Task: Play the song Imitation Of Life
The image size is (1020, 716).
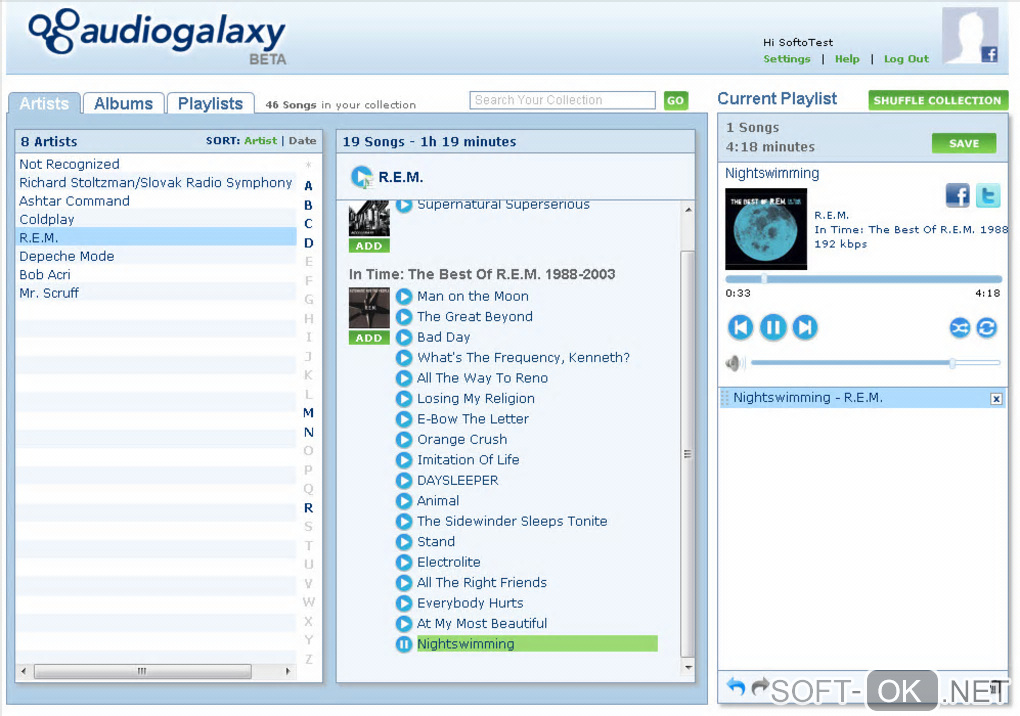Action: [x=404, y=460]
